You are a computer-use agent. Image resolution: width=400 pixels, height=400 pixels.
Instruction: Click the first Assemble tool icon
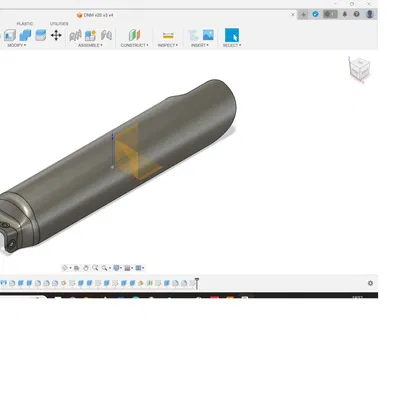pyautogui.click(x=75, y=35)
